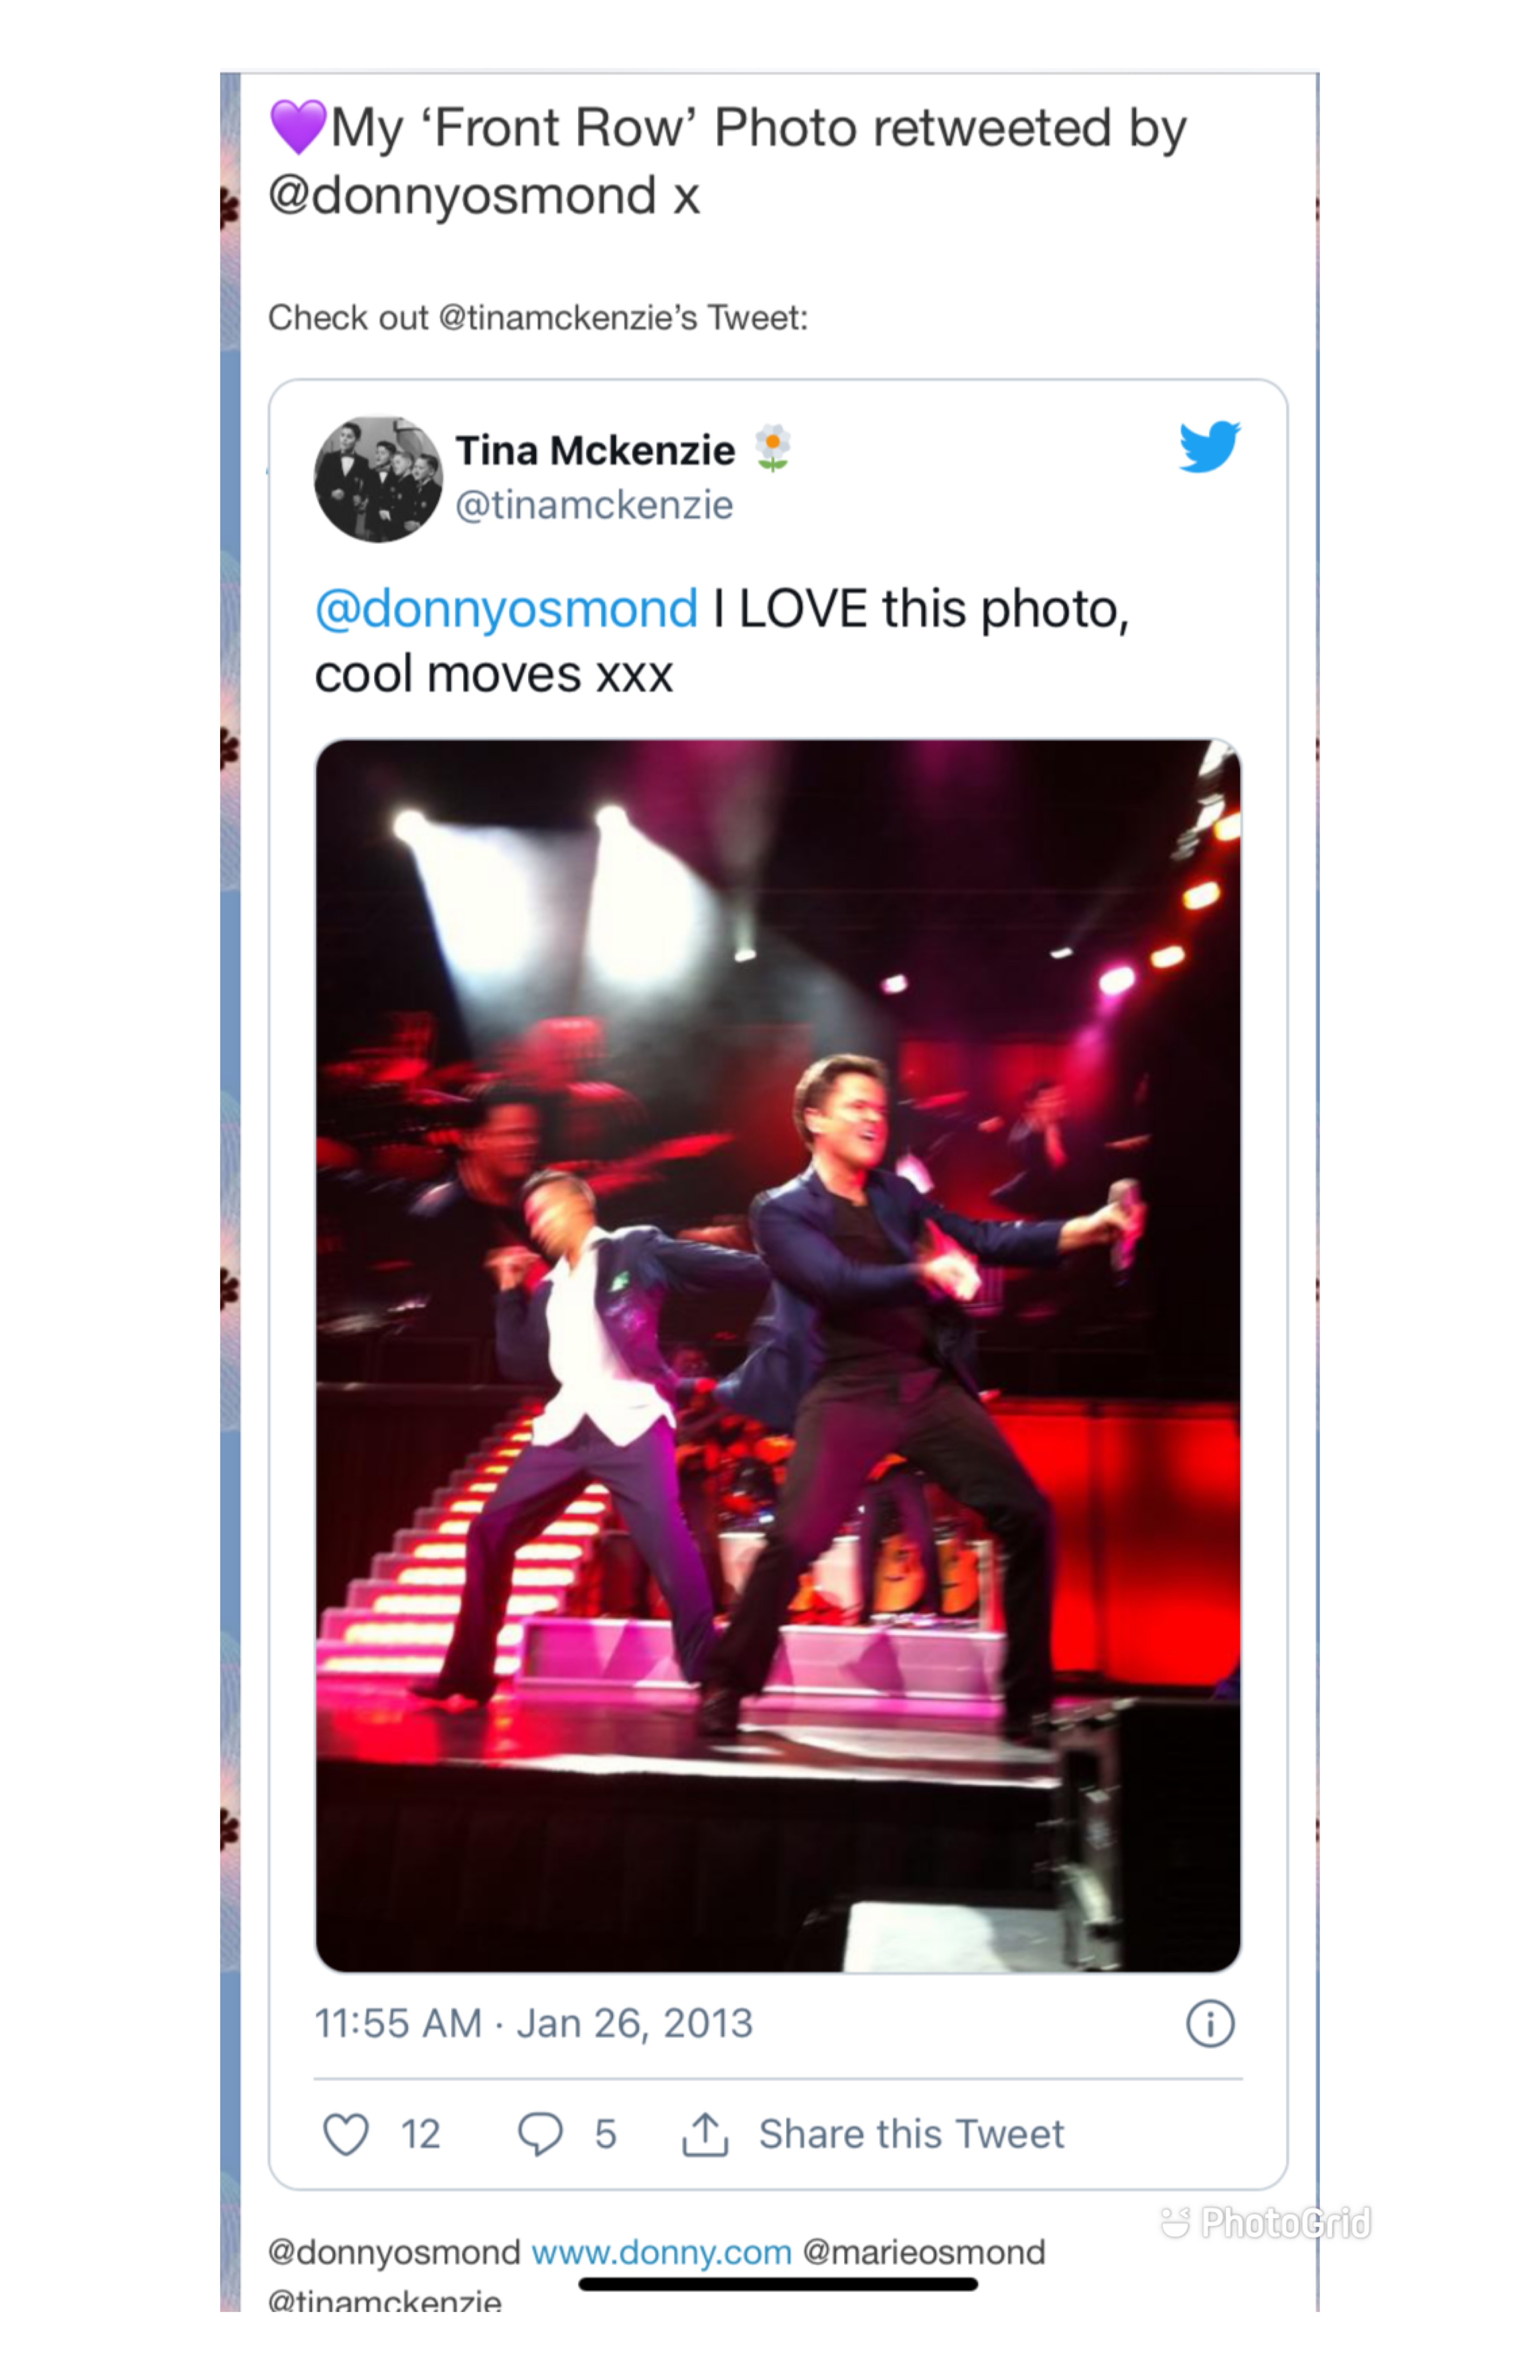
Task: Tap @donnyosmond before www.donny.com link
Action: [394, 2252]
